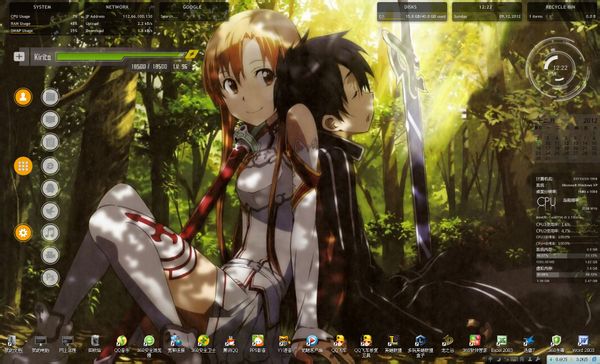Viewport: 600px width, 364px height.
Task: Open the Recycle Bin desktop shortcut
Action: click(x=95, y=344)
